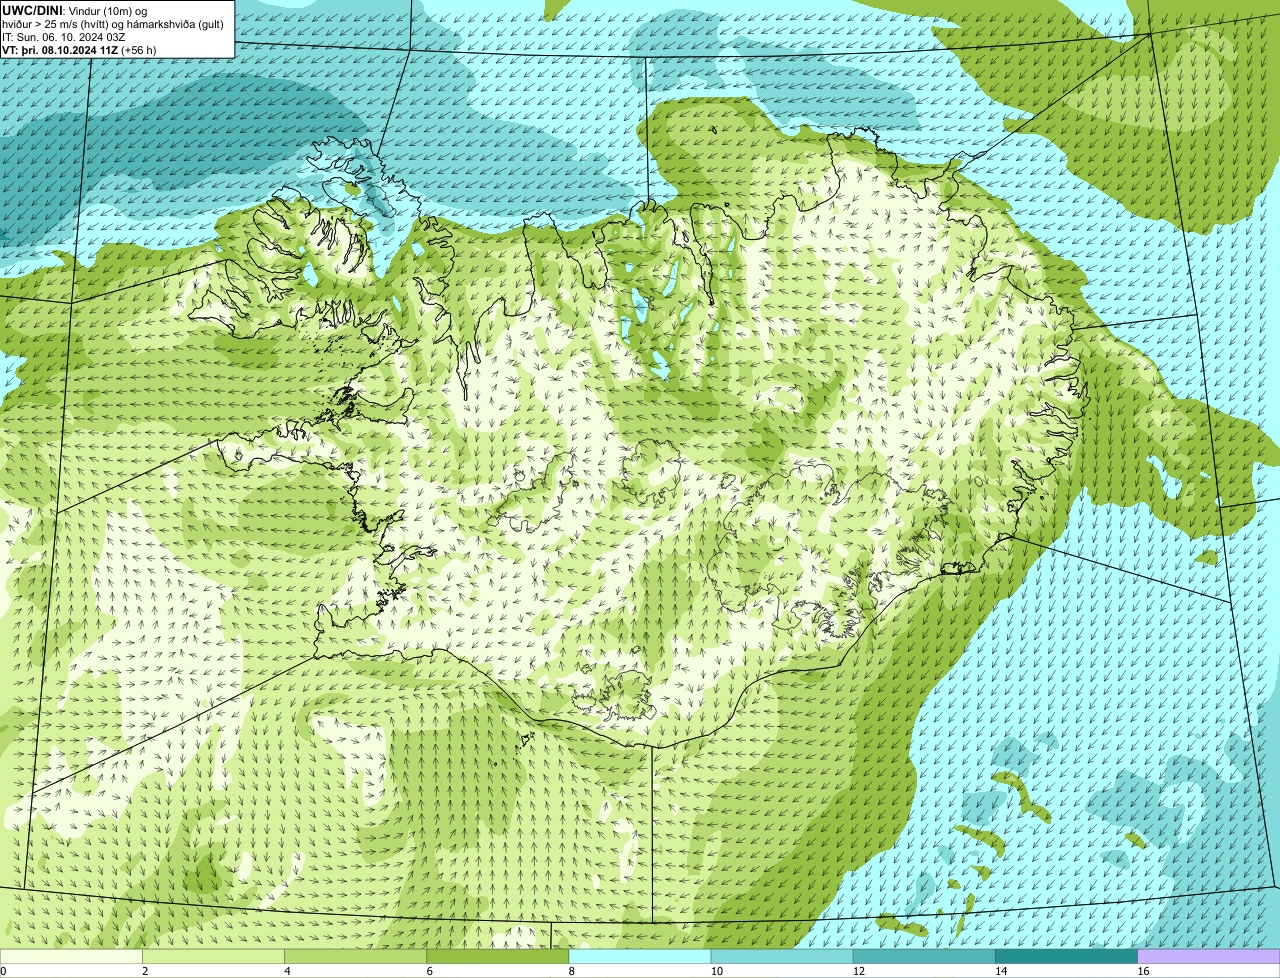
Task: Click the "VT: þri. 08.10.2024 11Z (+56 h)" line
Action: [79, 49]
